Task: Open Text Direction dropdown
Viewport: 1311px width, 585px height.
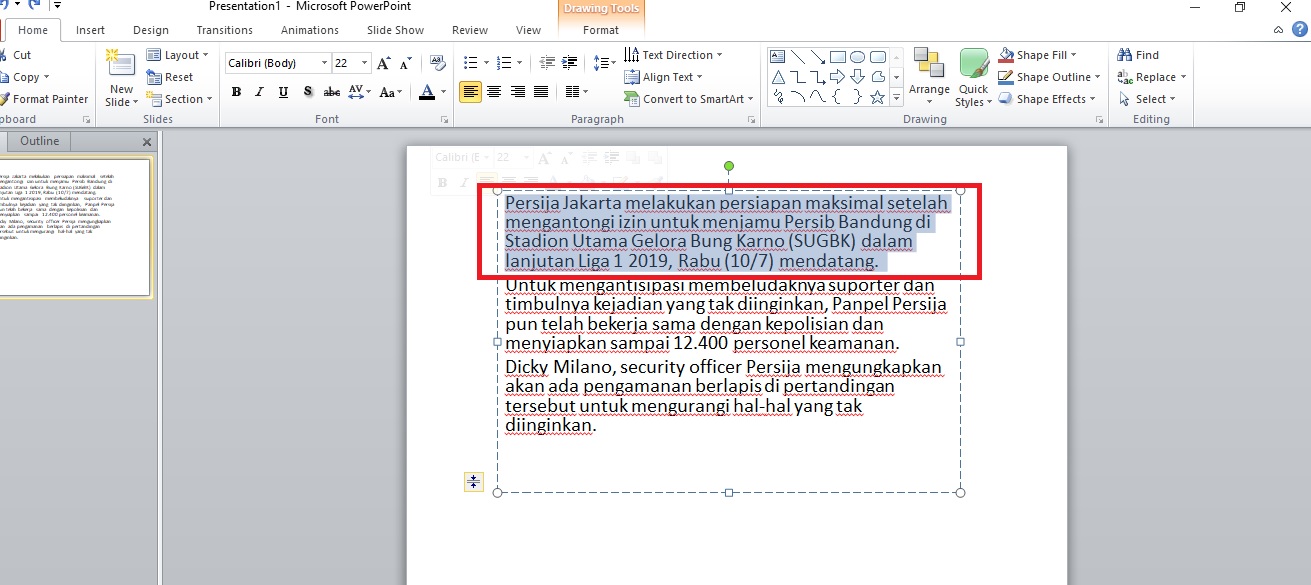Action: tap(673, 55)
